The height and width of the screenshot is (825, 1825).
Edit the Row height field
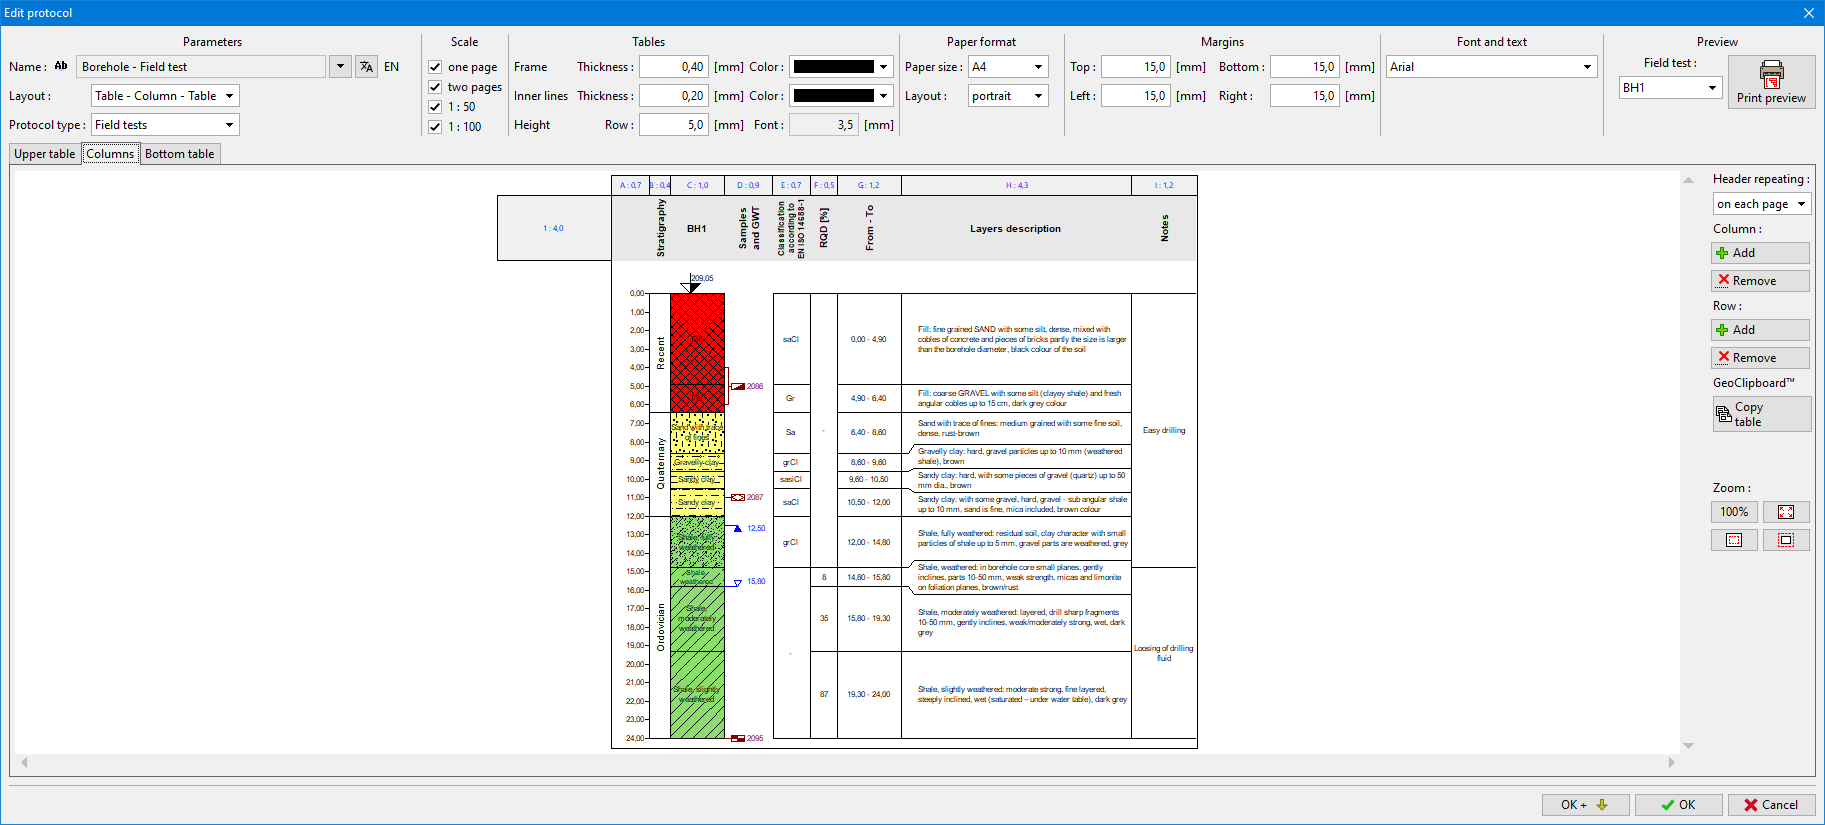pyautogui.click(x=673, y=125)
